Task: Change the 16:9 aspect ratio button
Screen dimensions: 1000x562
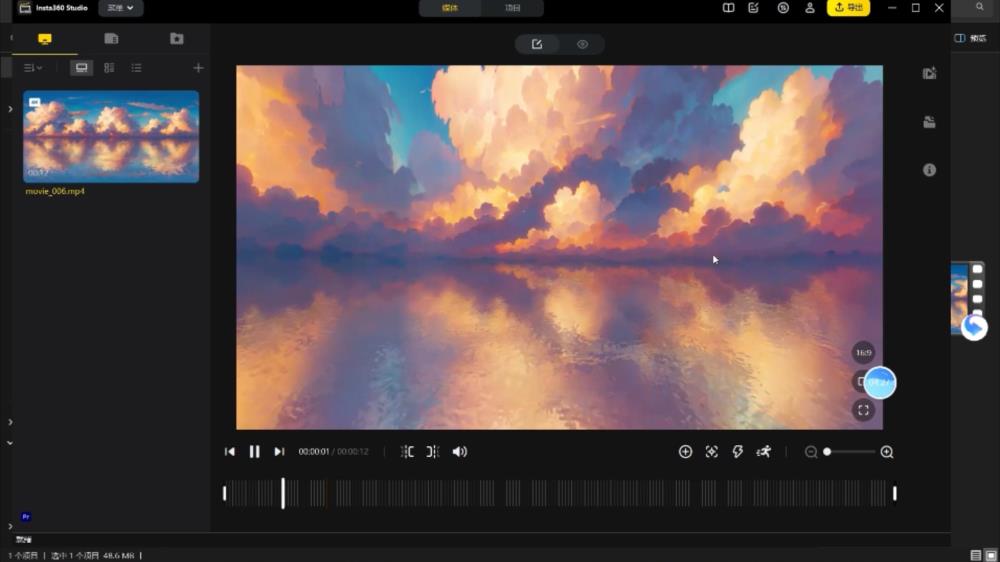Action: pos(863,353)
